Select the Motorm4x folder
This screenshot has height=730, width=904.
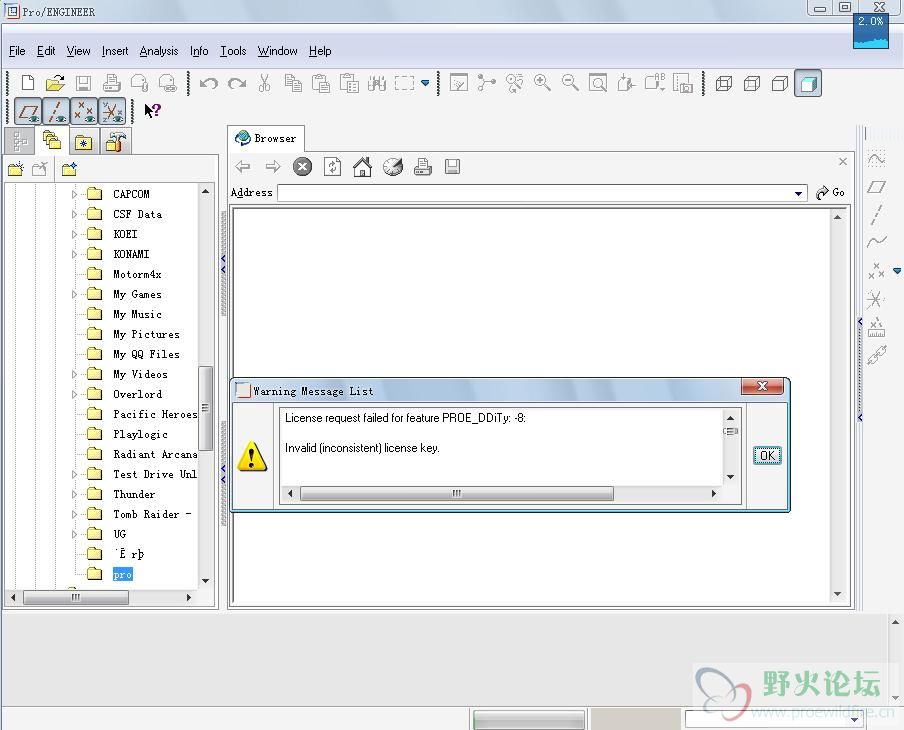(x=137, y=274)
